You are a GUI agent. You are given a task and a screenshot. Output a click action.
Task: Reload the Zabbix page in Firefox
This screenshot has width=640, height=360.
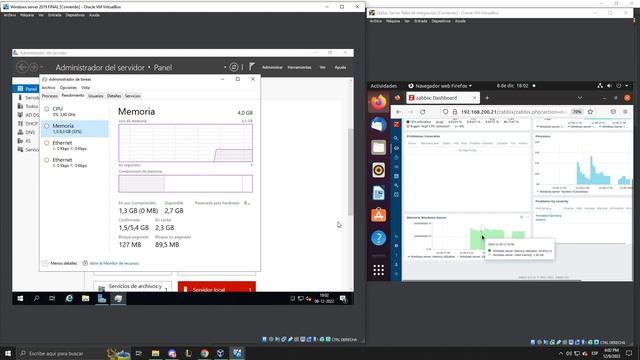coord(422,111)
